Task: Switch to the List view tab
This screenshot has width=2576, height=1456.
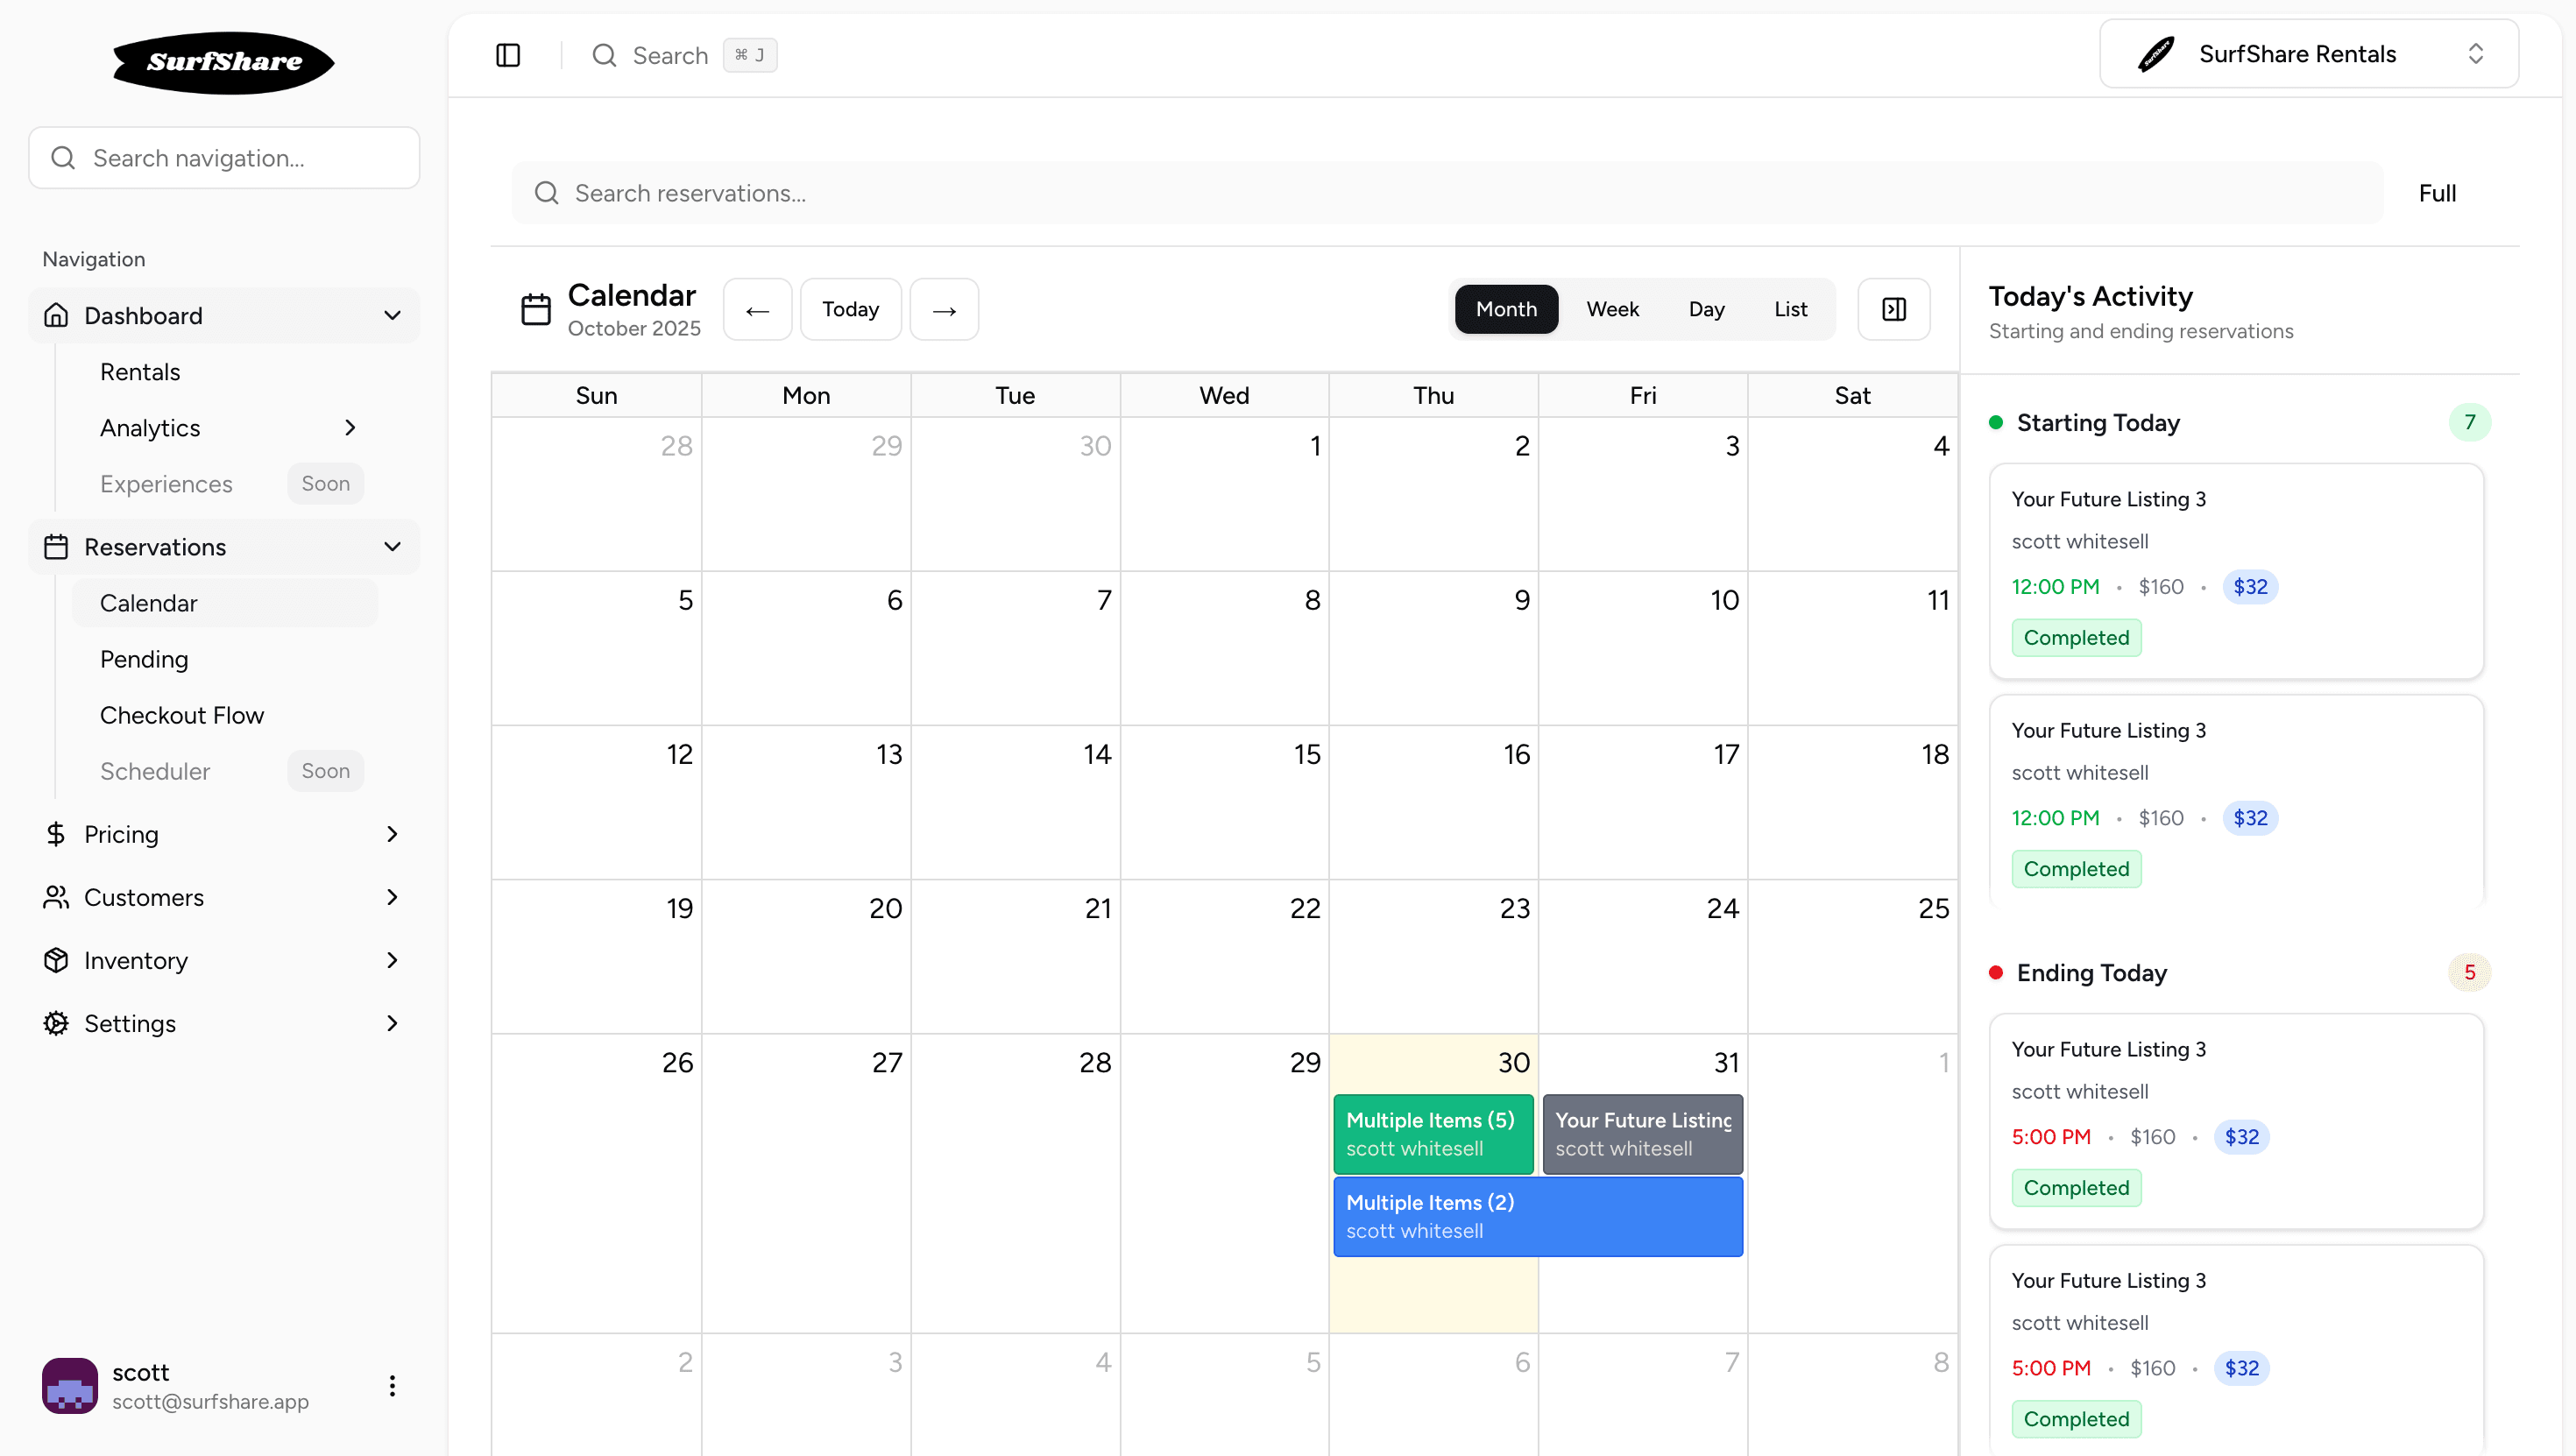Action: [x=1790, y=310]
